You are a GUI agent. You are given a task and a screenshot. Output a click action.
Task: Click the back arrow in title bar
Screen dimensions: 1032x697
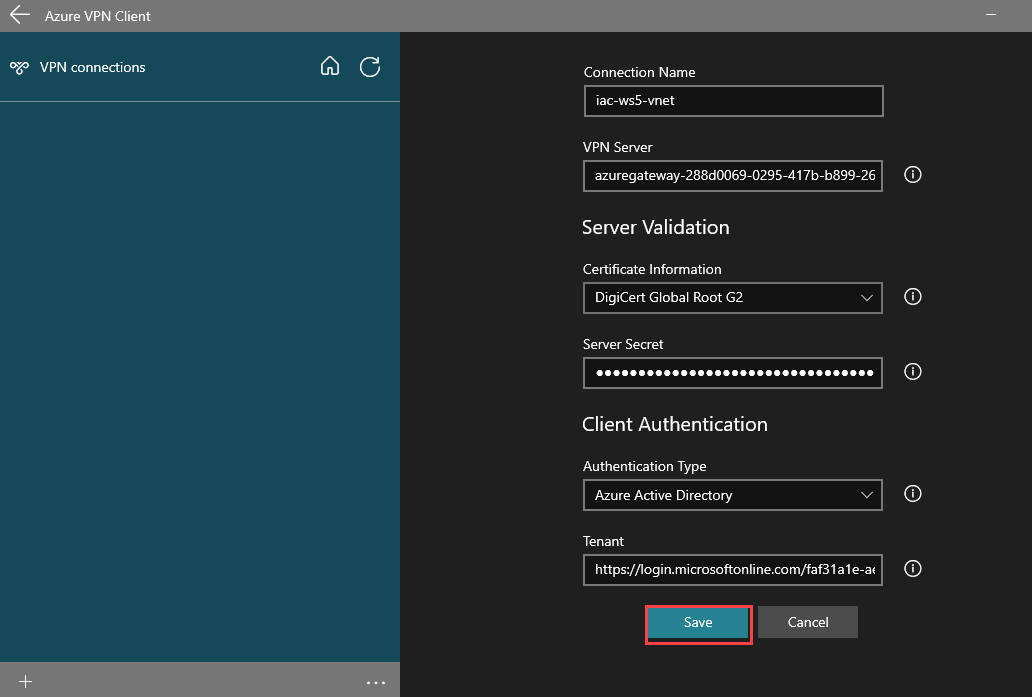[20, 15]
